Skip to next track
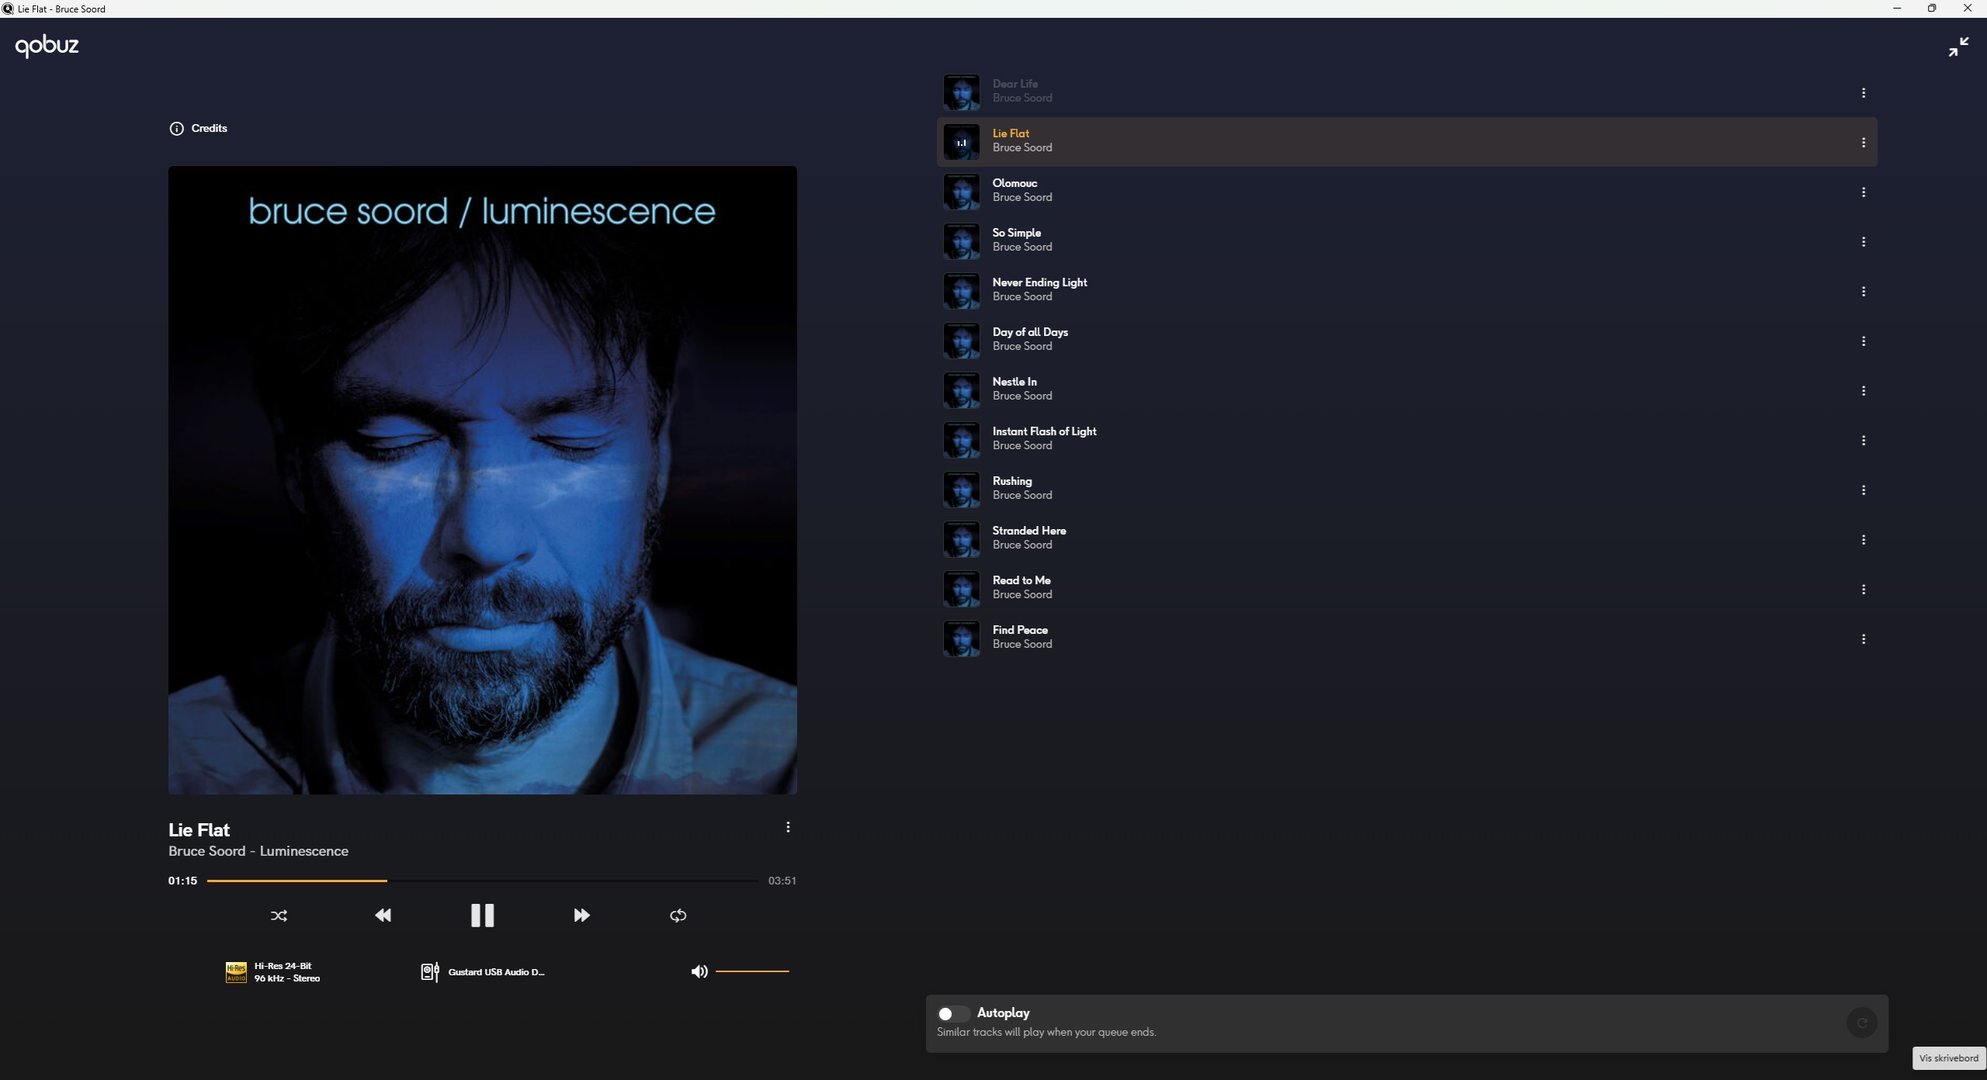This screenshot has width=1987, height=1080. click(581, 915)
